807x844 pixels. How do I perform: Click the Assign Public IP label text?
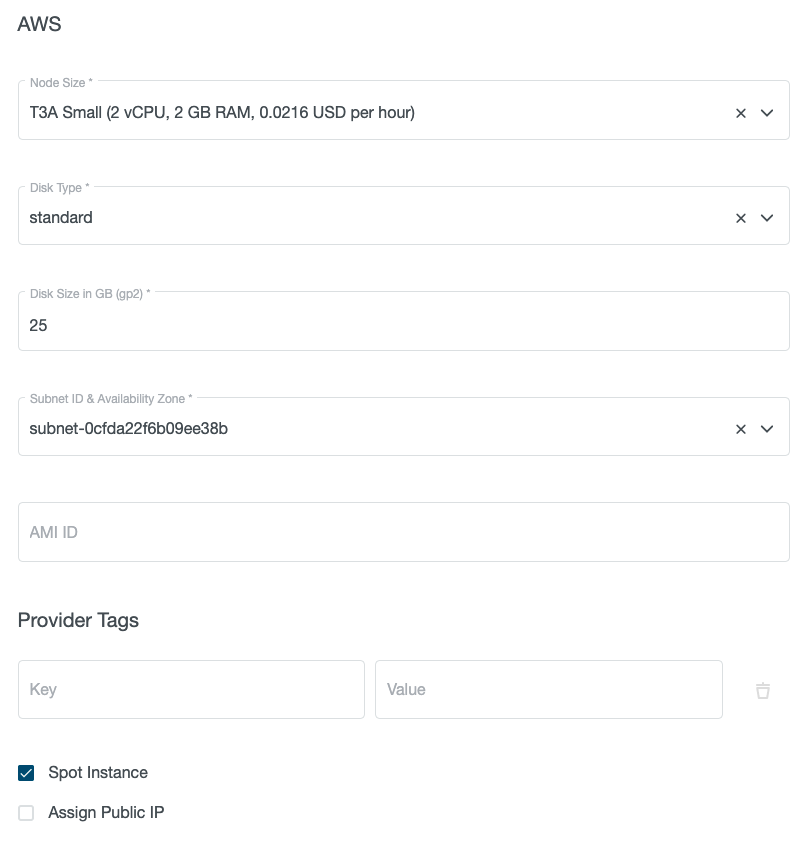pyautogui.click(x=106, y=812)
